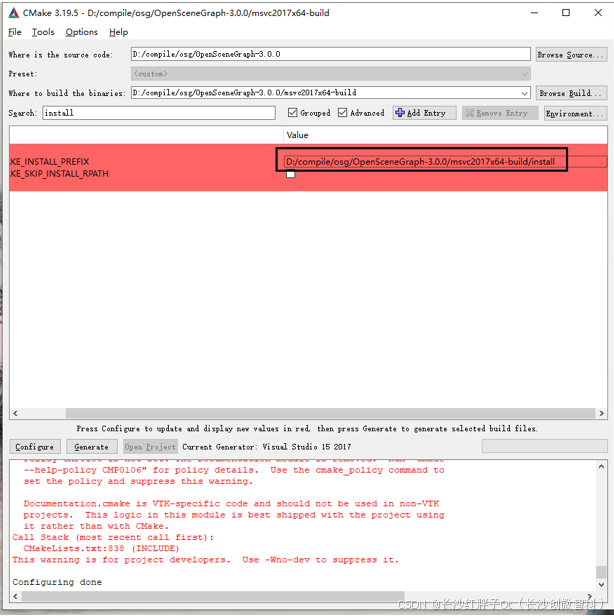This screenshot has height=616, width=614.
Task: Click left arrow of cache table scrollbar
Action: tap(16, 413)
